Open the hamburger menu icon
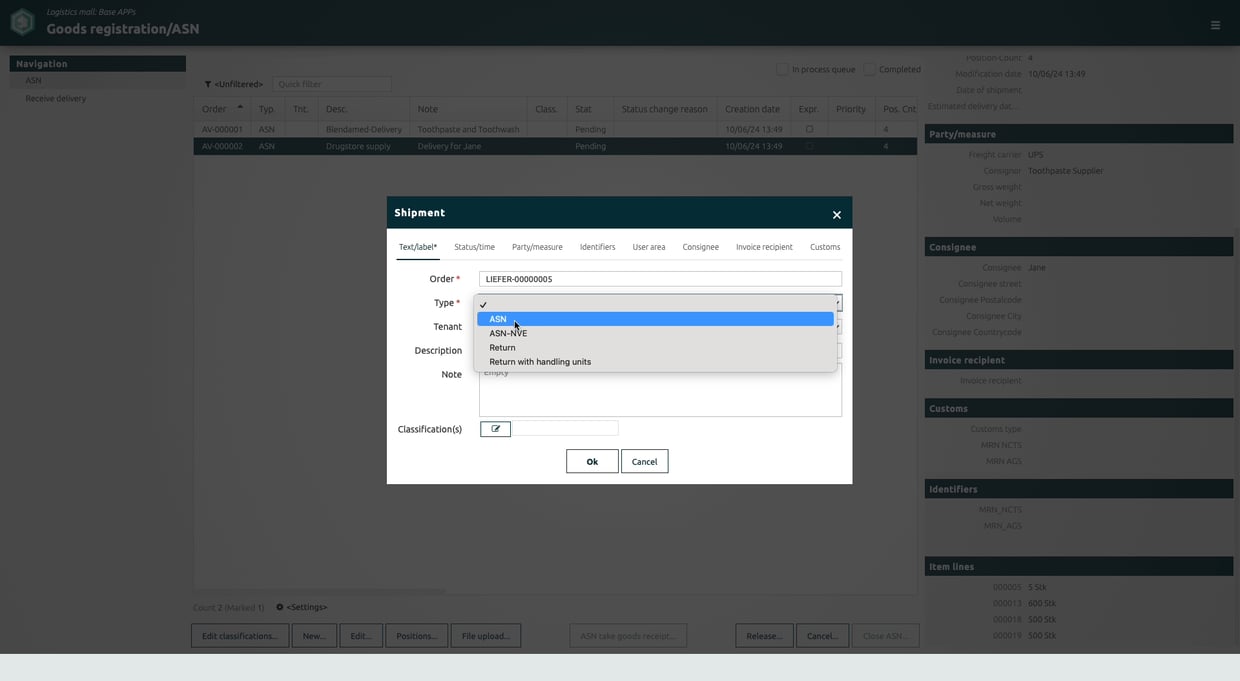1240x681 pixels. (1215, 25)
